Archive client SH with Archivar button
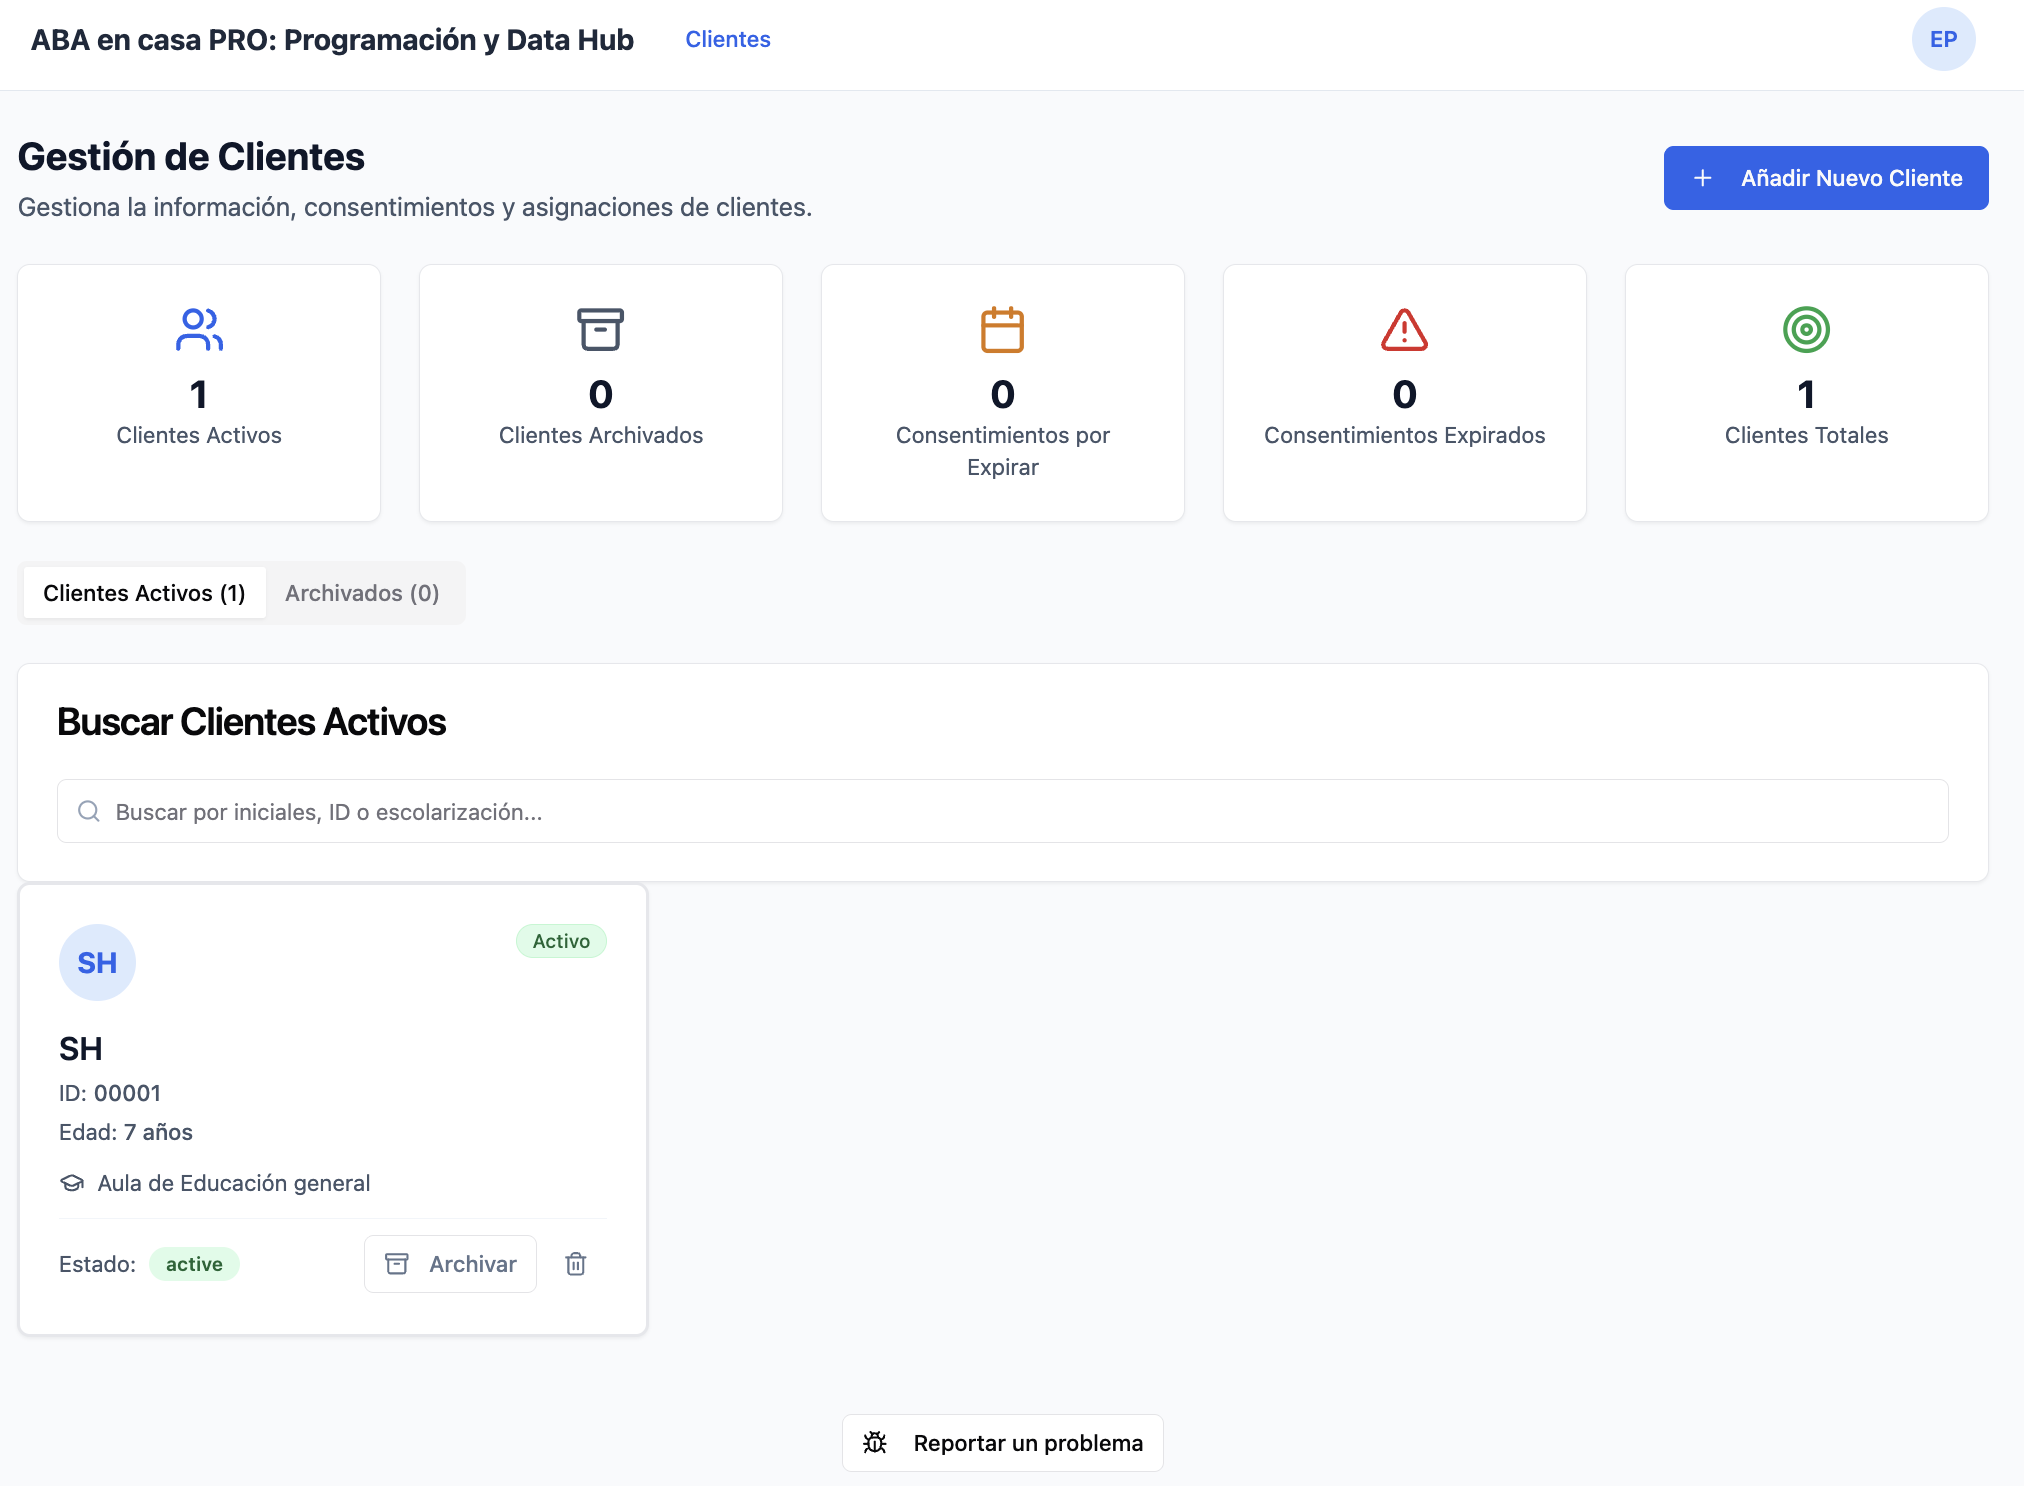Screen dimensions: 2024x1486 450,1264
